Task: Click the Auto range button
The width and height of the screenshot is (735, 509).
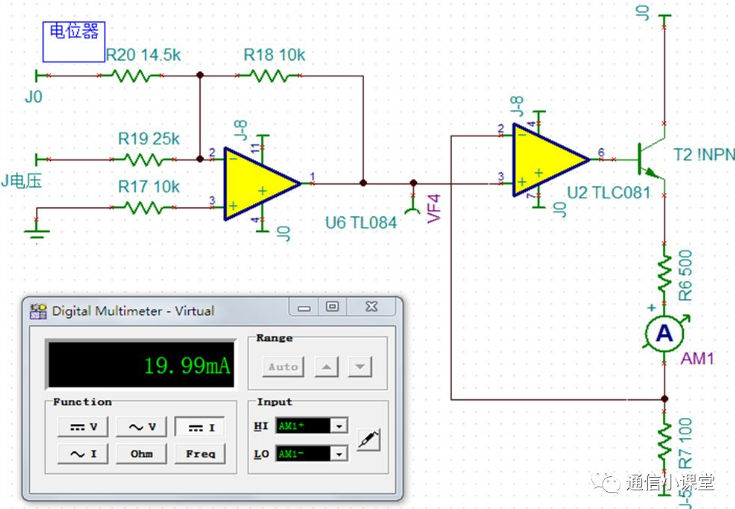Action: pos(283,367)
